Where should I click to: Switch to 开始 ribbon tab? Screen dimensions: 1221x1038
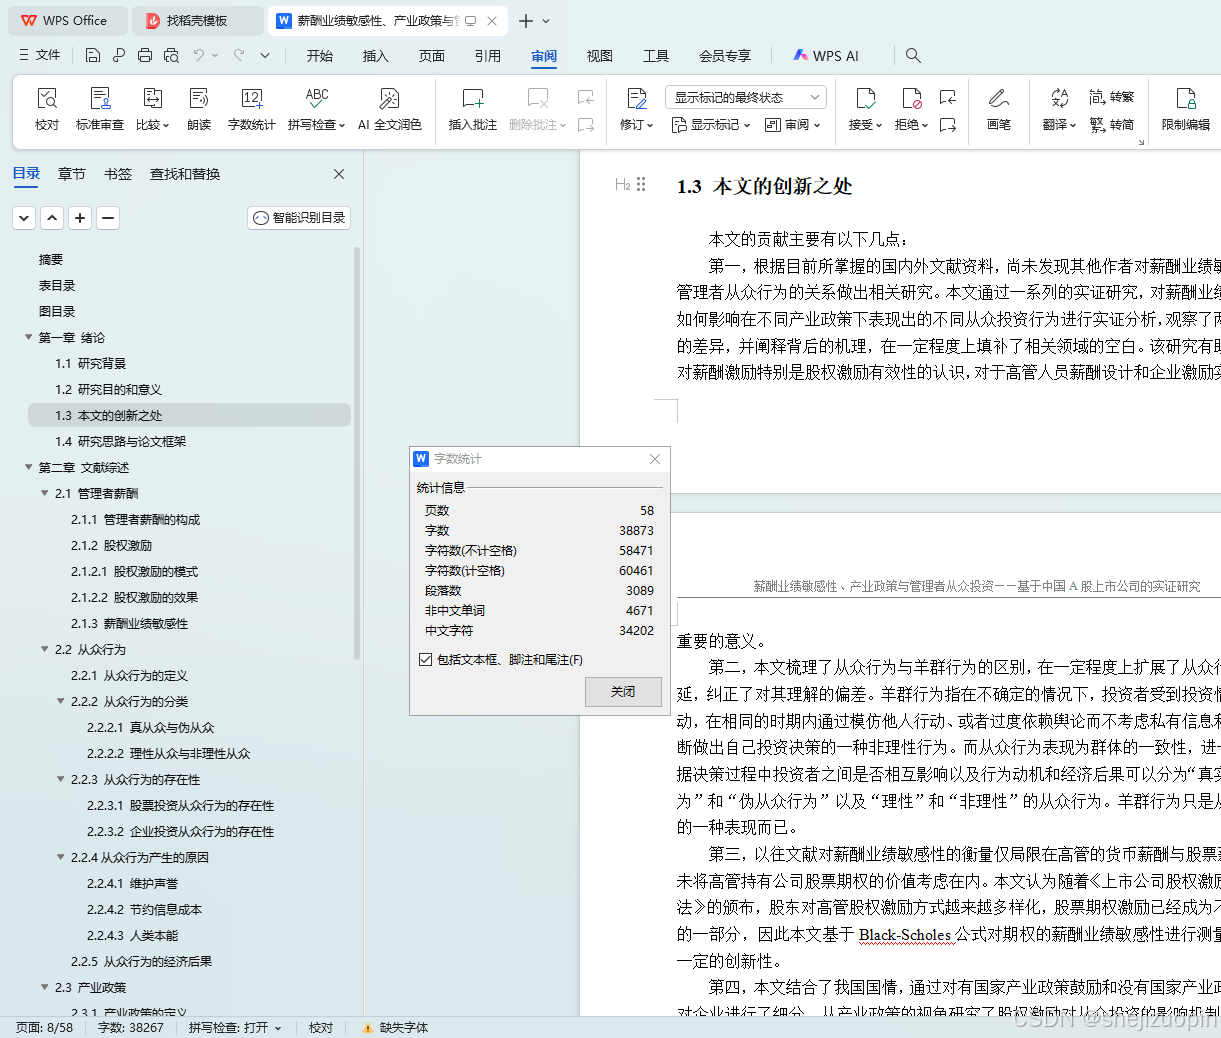320,56
